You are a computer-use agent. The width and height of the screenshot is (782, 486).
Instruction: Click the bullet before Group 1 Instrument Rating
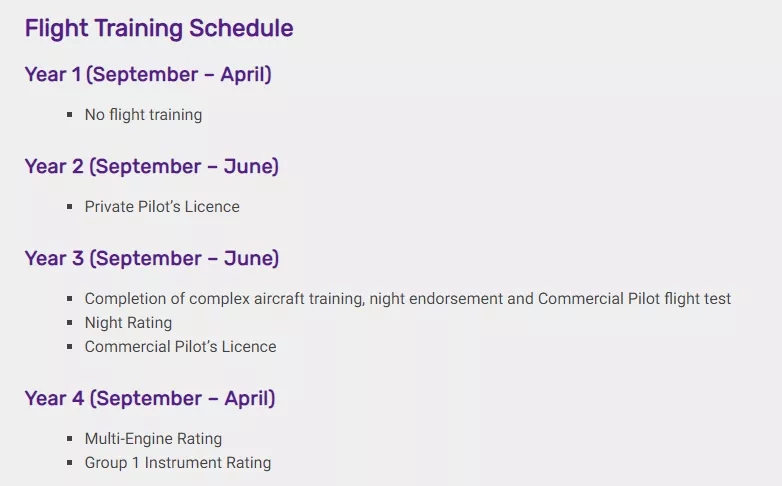pyautogui.click(x=70, y=463)
